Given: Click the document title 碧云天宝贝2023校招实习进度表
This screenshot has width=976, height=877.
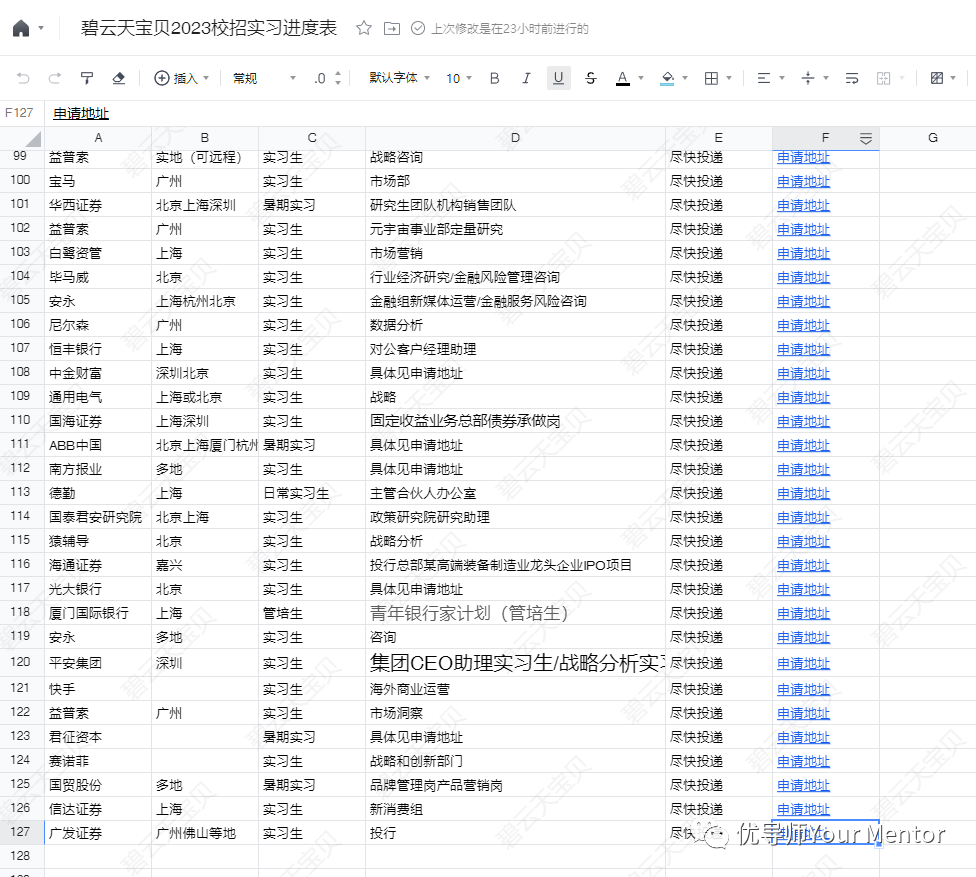Looking at the screenshot, I should point(209,28).
